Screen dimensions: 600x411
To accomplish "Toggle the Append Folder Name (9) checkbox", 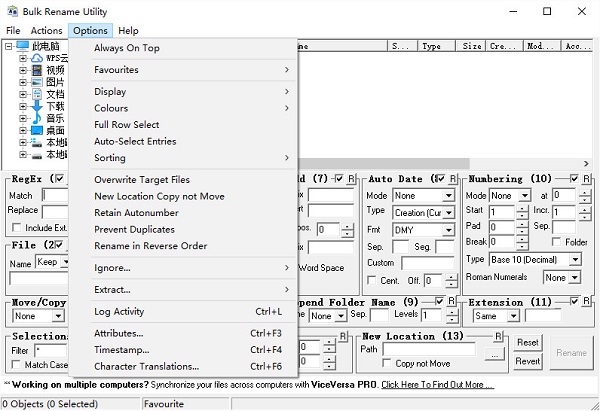I will [x=439, y=301].
